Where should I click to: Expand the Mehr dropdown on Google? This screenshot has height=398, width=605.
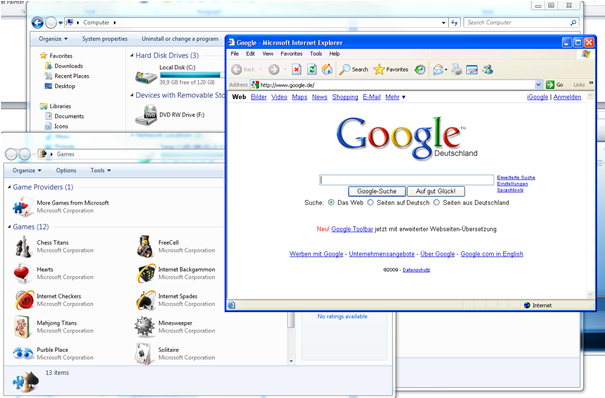click(x=404, y=97)
